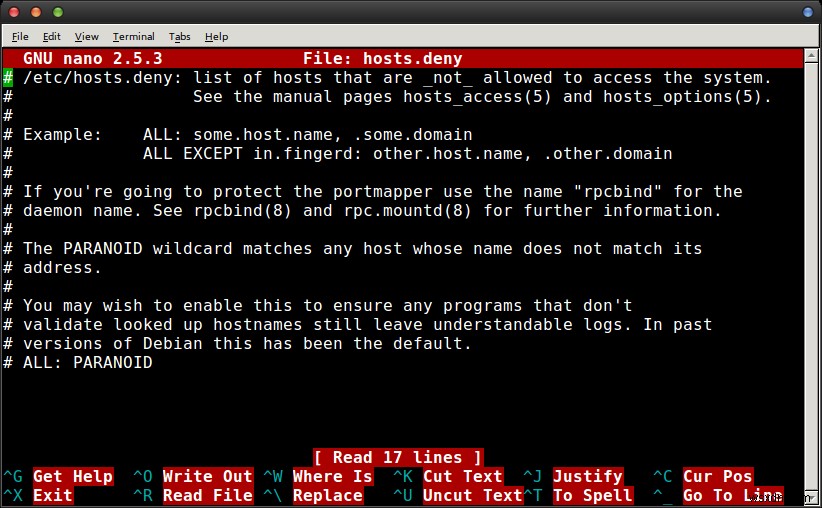Place cursor on the green highlighted # character
The height and width of the screenshot is (508, 822).
coord(8,78)
